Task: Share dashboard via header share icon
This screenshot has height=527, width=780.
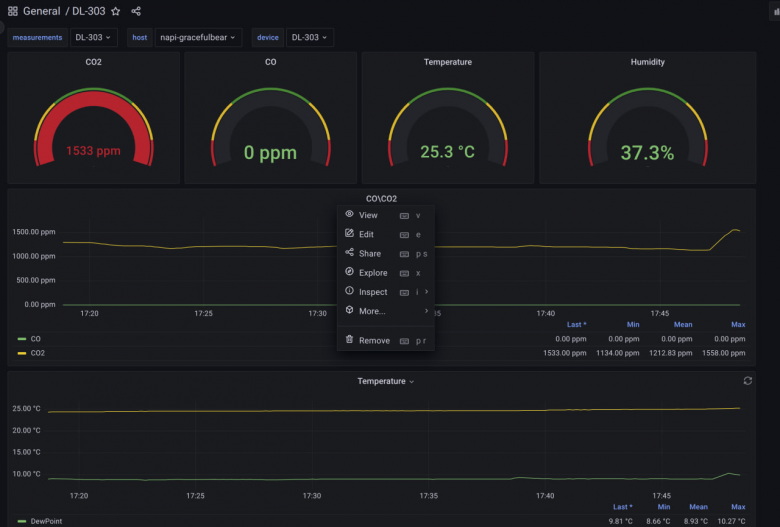Action: (x=136, y=11)
